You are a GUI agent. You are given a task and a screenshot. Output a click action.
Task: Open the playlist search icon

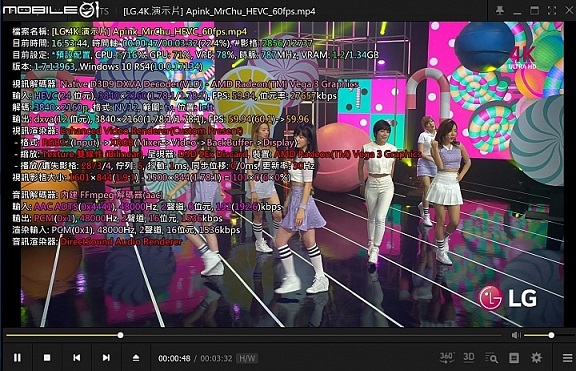pyautogui.click(x=491, y=357)
